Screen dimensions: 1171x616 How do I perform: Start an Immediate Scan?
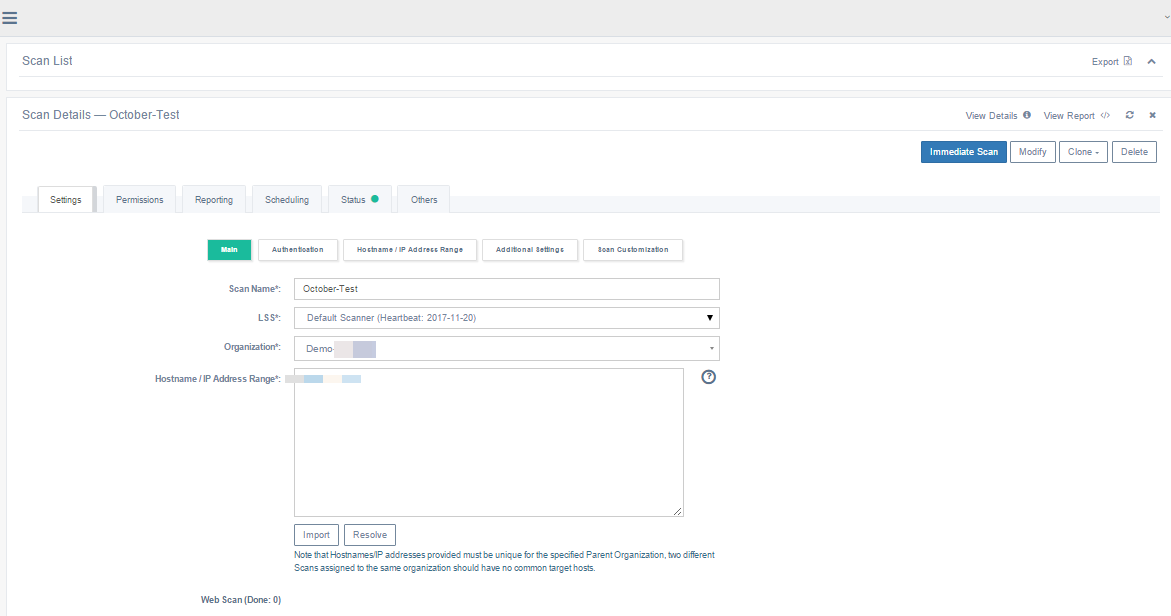(x=963, y=152)
